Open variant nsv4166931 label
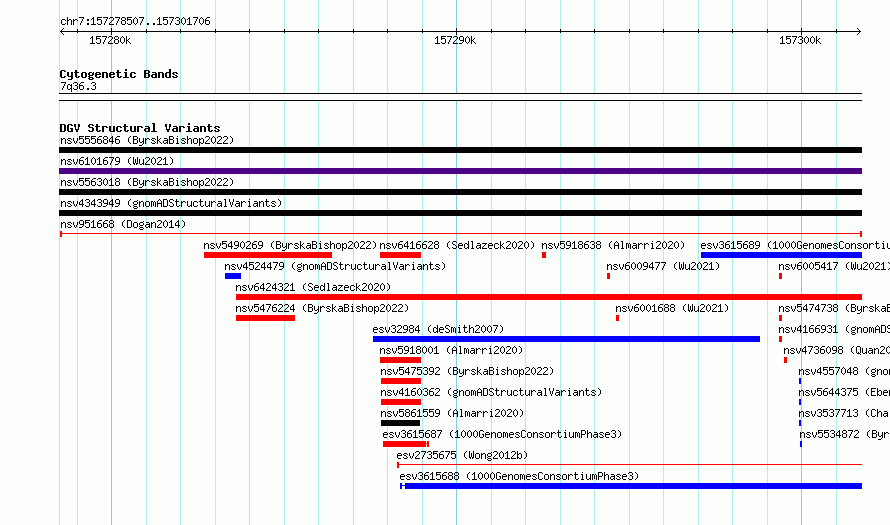 pyautogui.click(x=834, y=329)
